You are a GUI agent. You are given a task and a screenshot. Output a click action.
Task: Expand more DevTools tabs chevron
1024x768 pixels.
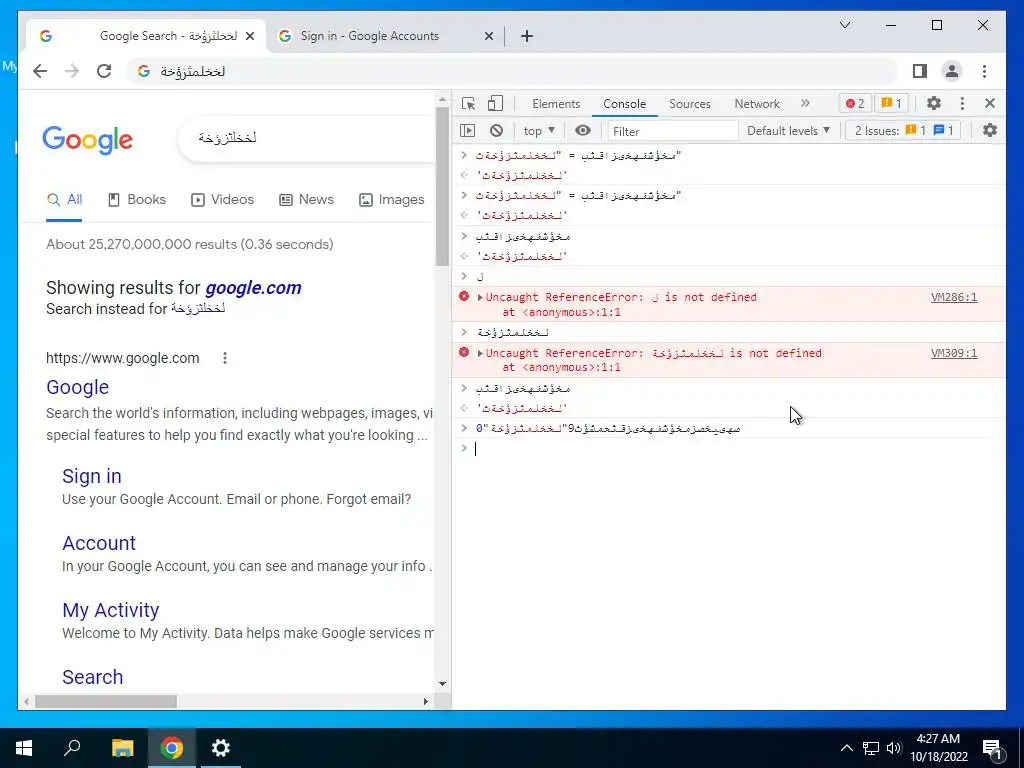point(805,103)
